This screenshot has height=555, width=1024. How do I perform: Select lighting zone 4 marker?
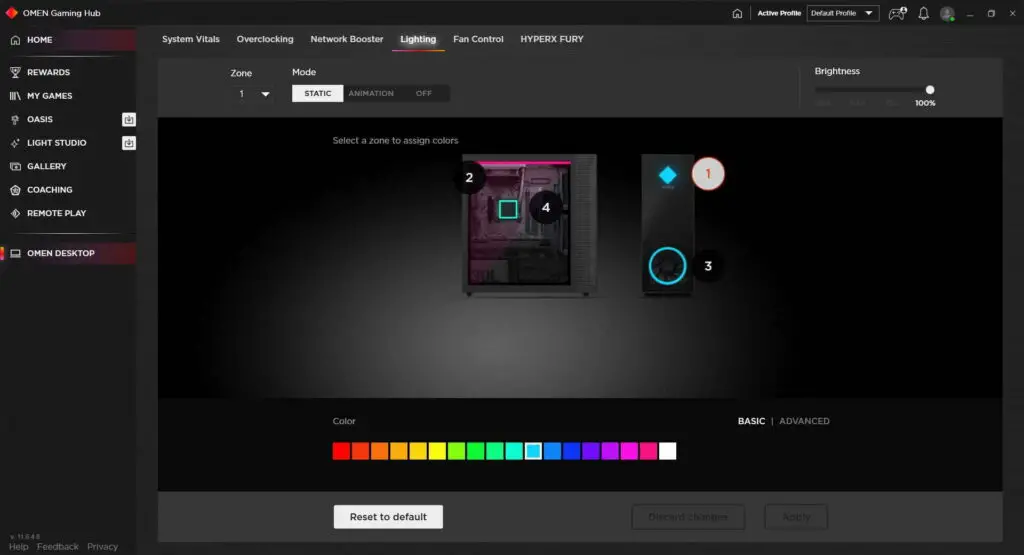click(x=546, y=208)
